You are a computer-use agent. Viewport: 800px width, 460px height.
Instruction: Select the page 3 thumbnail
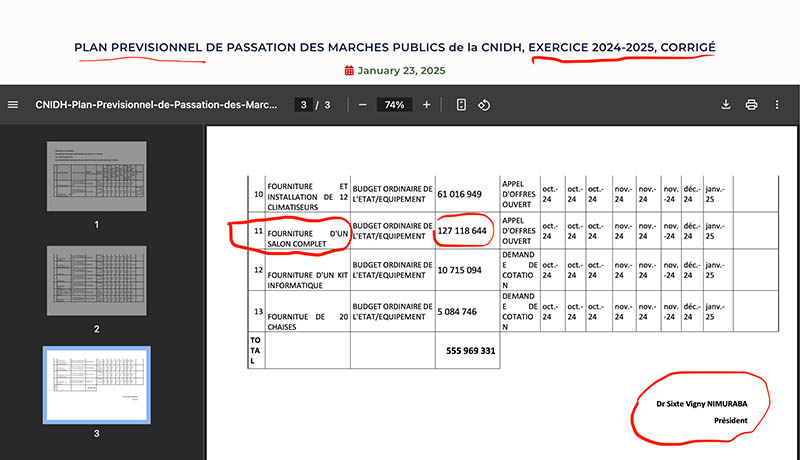click(x=96, y=385)
